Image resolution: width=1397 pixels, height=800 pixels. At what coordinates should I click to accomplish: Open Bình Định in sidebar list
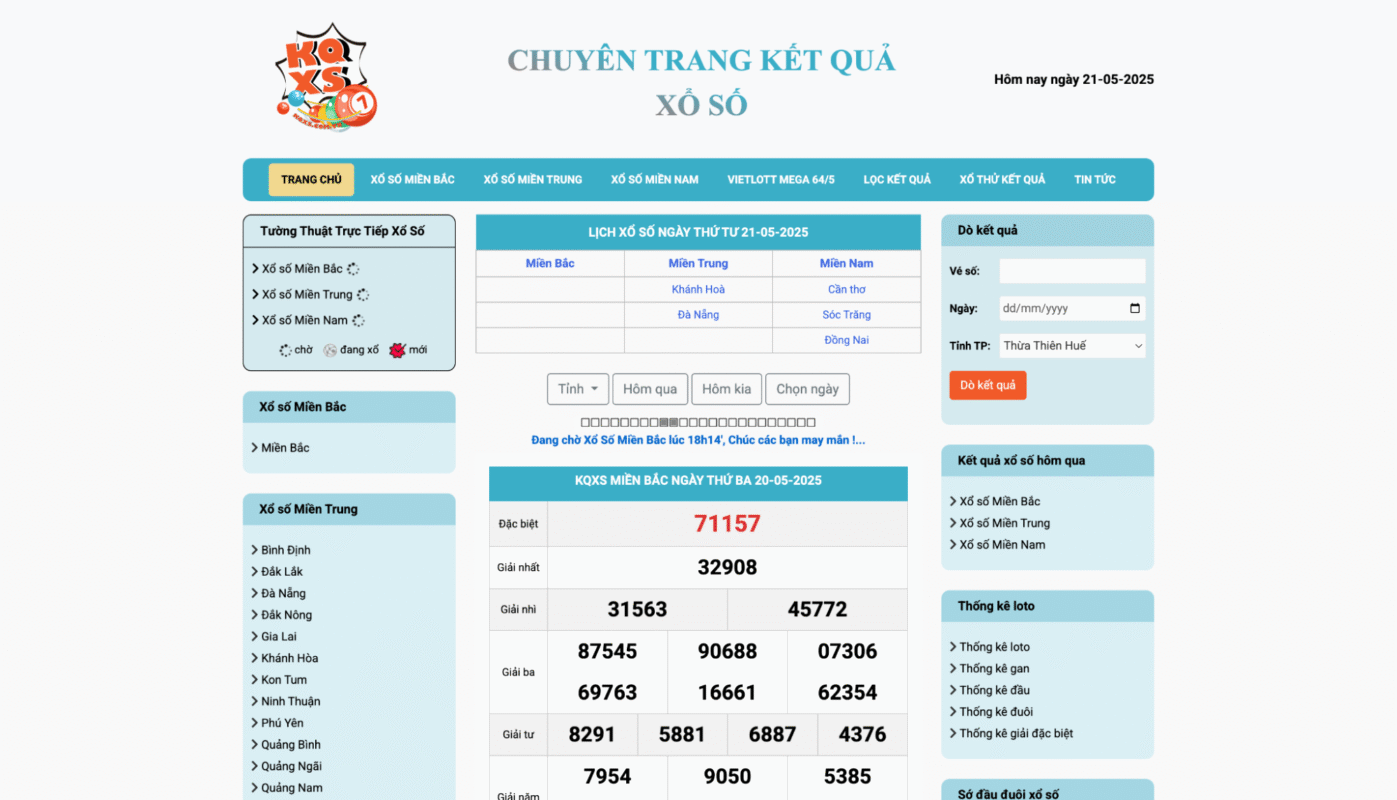click(x=286, y=551)
